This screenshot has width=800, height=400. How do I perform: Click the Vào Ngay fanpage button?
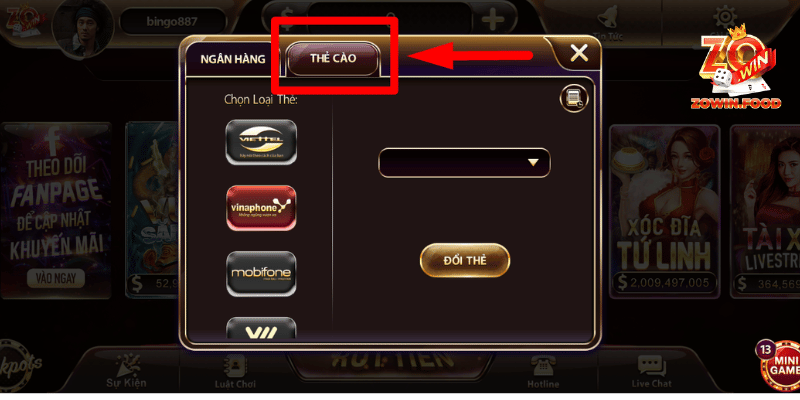[x=56, y=279]
